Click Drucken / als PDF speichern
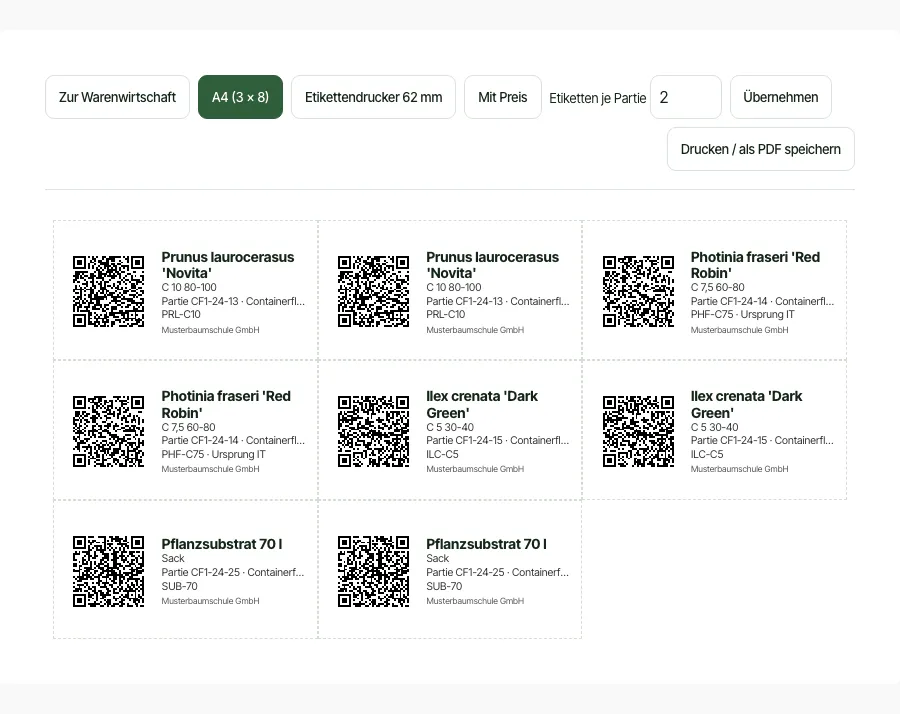 click(761, 149)
